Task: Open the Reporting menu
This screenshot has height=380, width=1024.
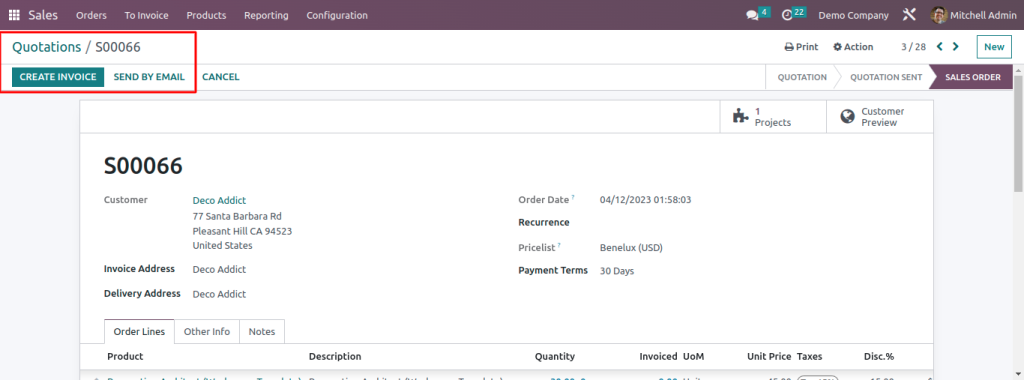Action: point(266,15)
